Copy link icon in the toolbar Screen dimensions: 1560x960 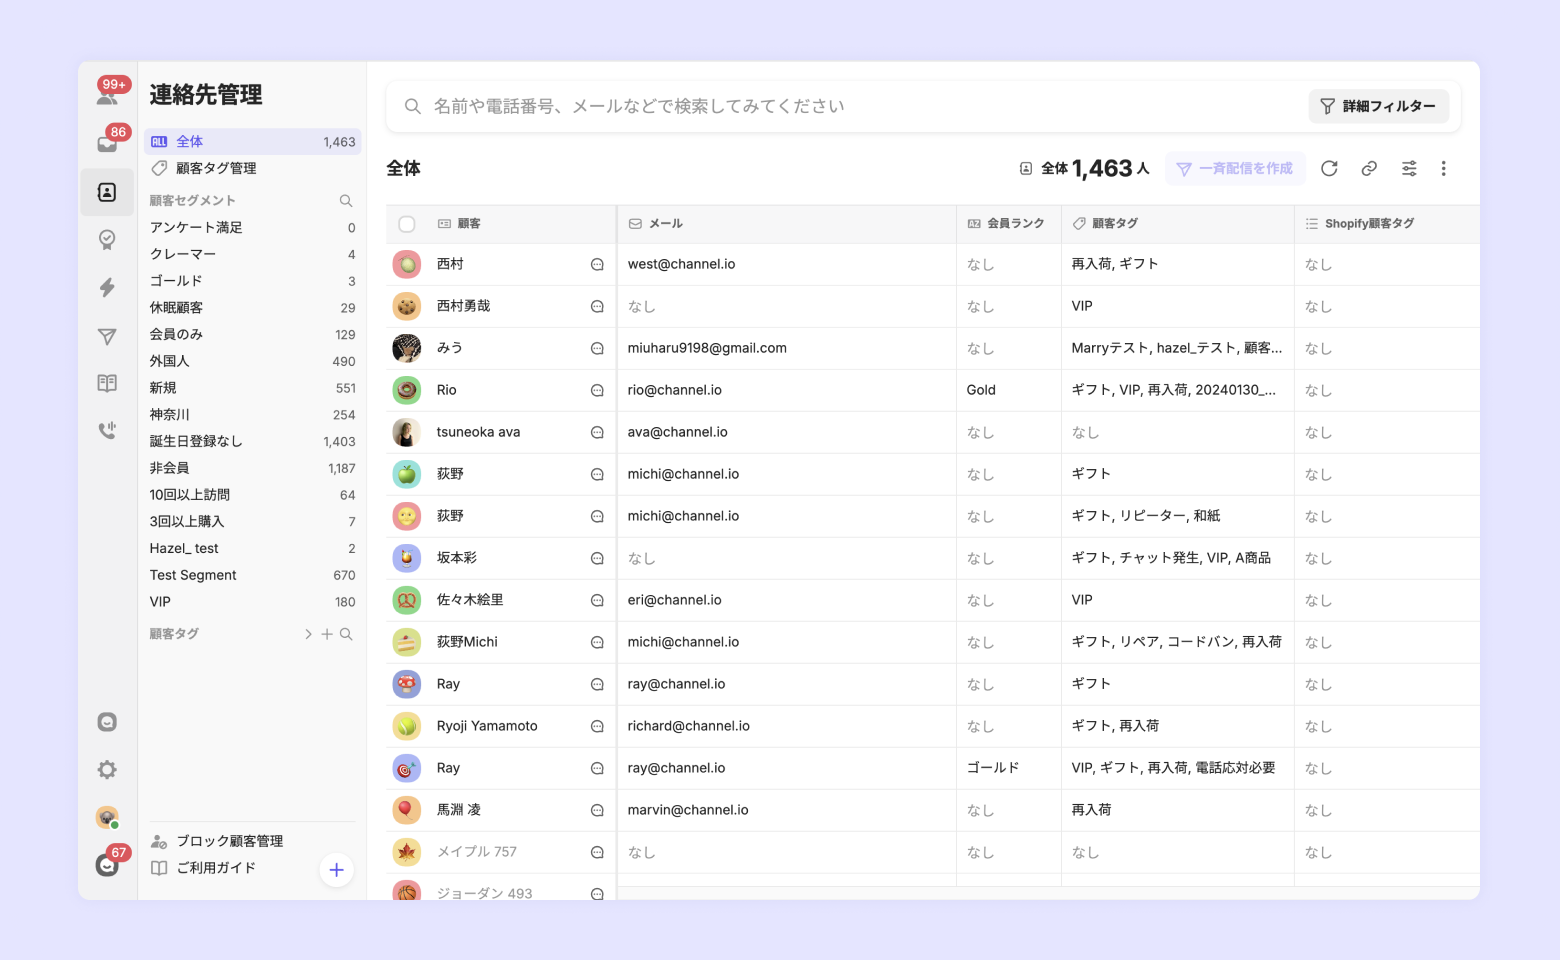coord(1369,169)
